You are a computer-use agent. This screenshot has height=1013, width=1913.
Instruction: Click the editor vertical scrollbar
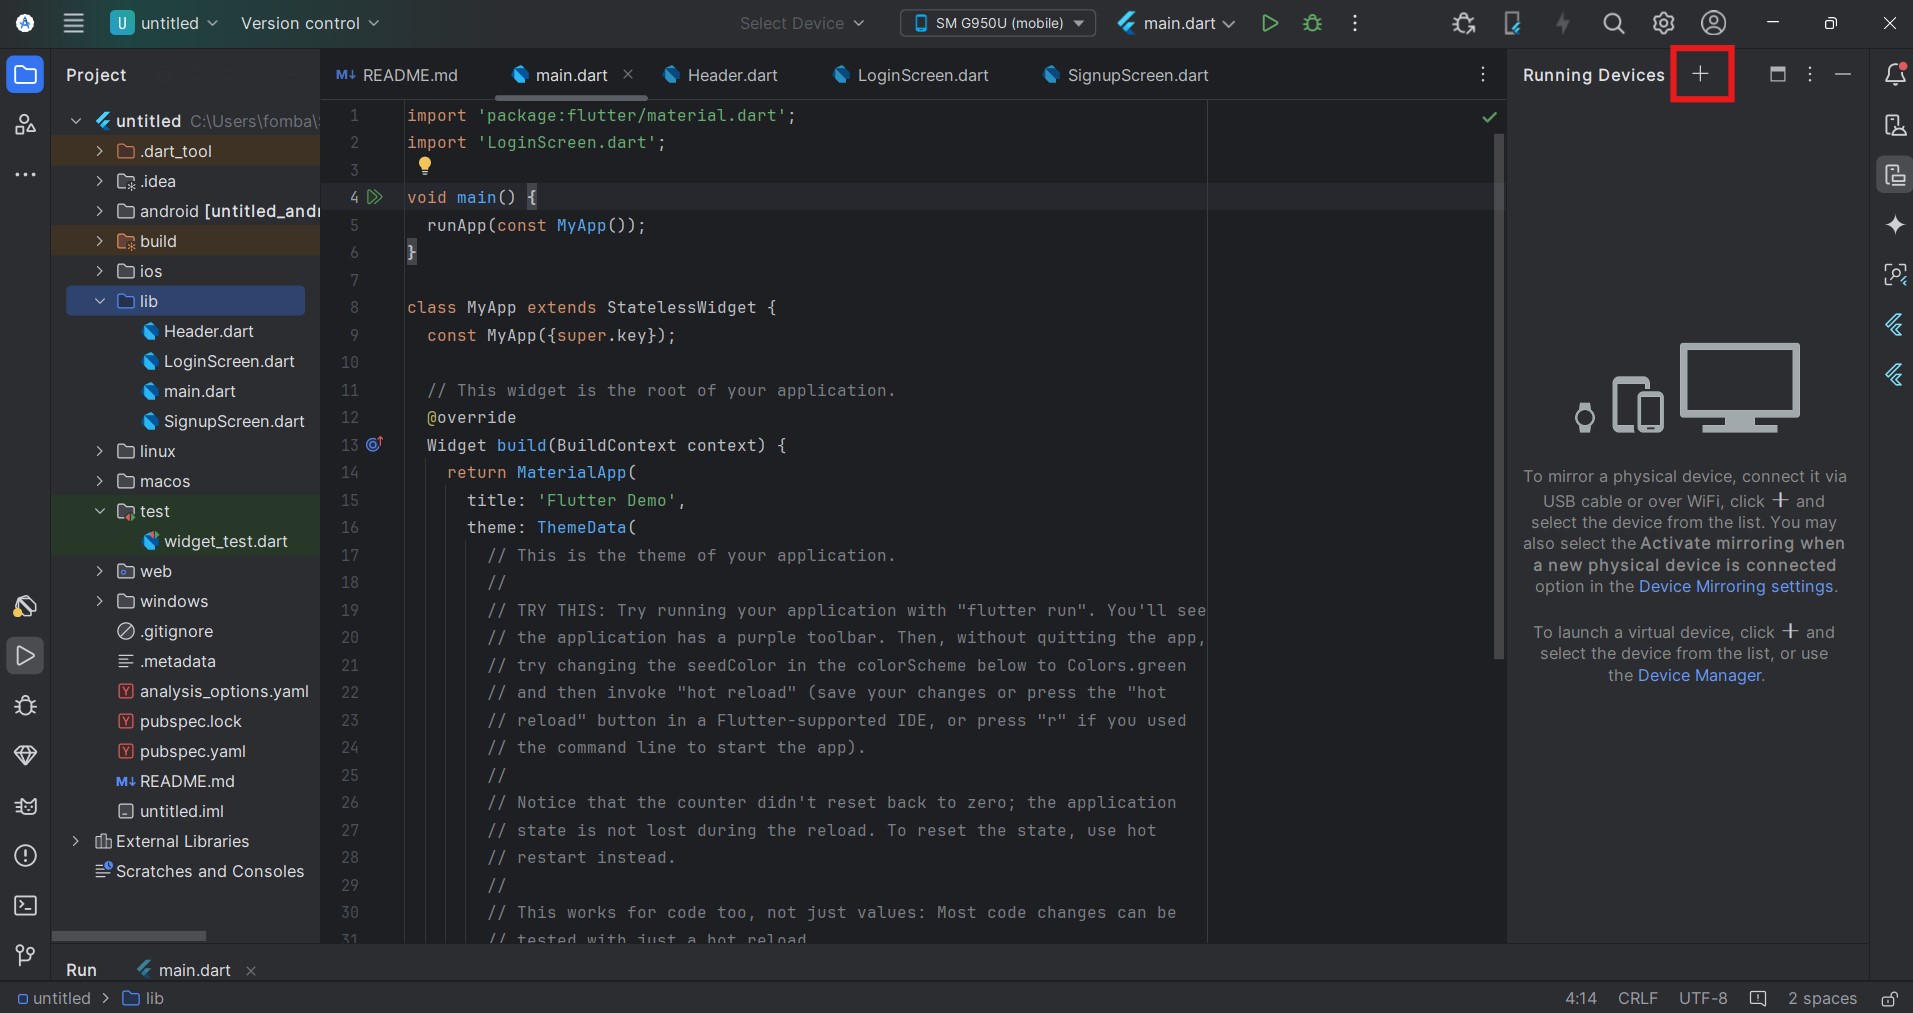pyautogui.click(x=1498, y=396)
